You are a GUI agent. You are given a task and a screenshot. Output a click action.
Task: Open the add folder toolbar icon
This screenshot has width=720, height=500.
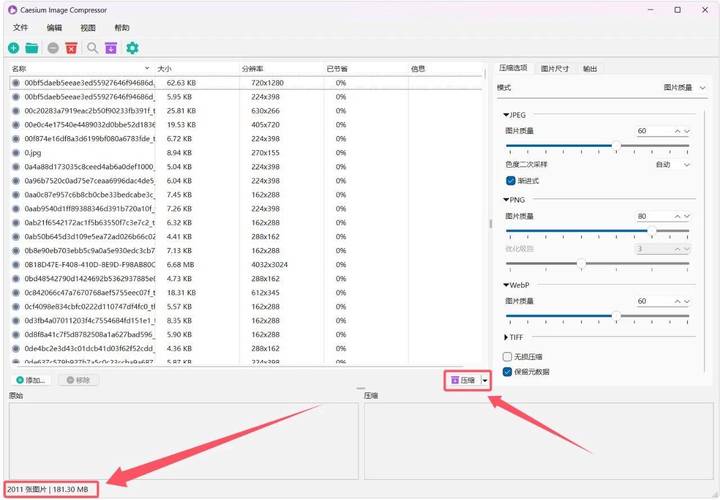pyautogui.click(x=32, y=48)
